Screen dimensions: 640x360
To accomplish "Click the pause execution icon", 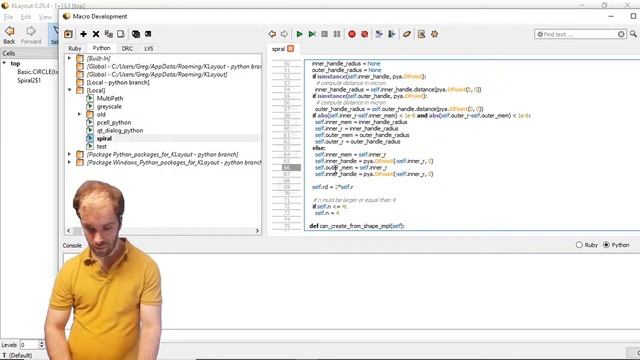I will tap(337, 34).
